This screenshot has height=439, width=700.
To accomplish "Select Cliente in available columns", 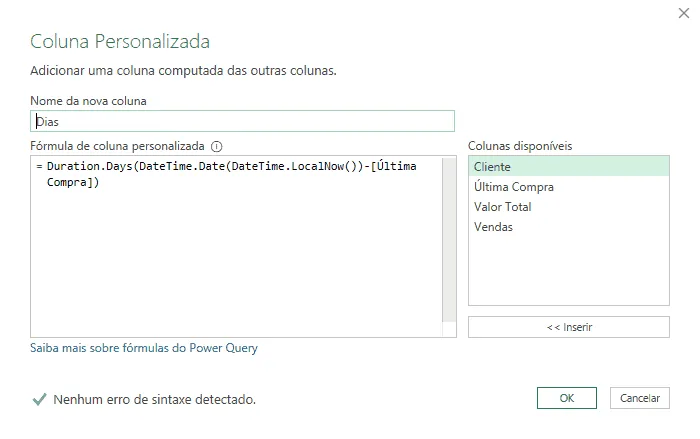I will point(568,167).
